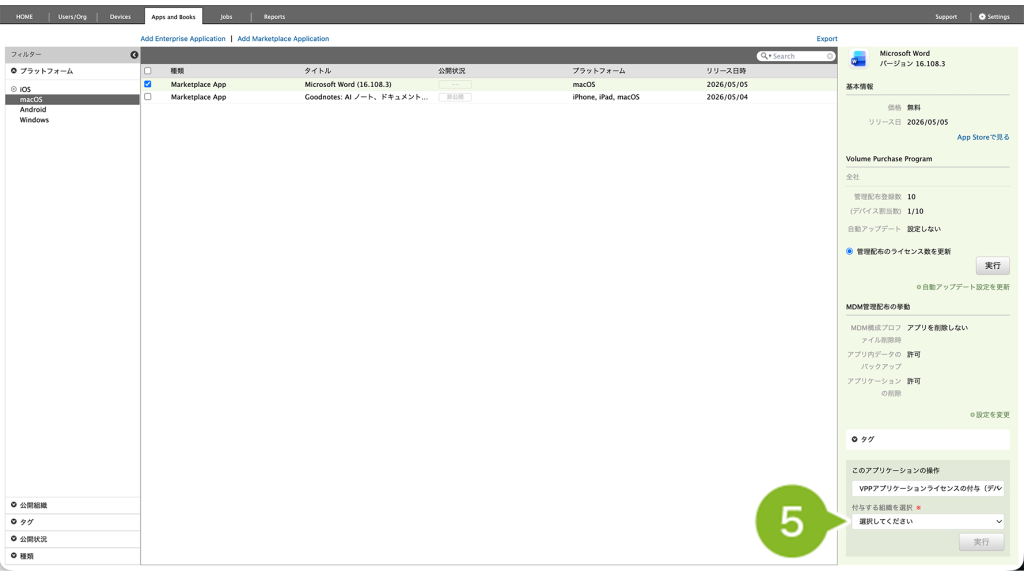Expand the iOS tree node

(x=14, y=89)
